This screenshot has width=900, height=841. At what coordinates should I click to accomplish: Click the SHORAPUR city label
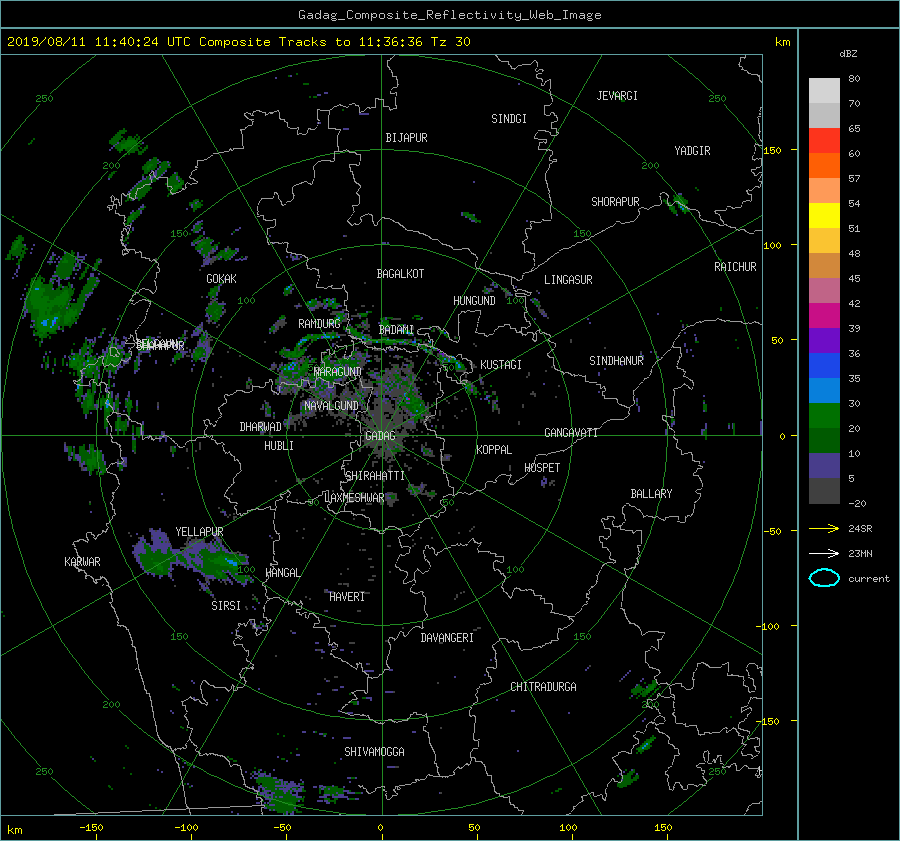615,202
